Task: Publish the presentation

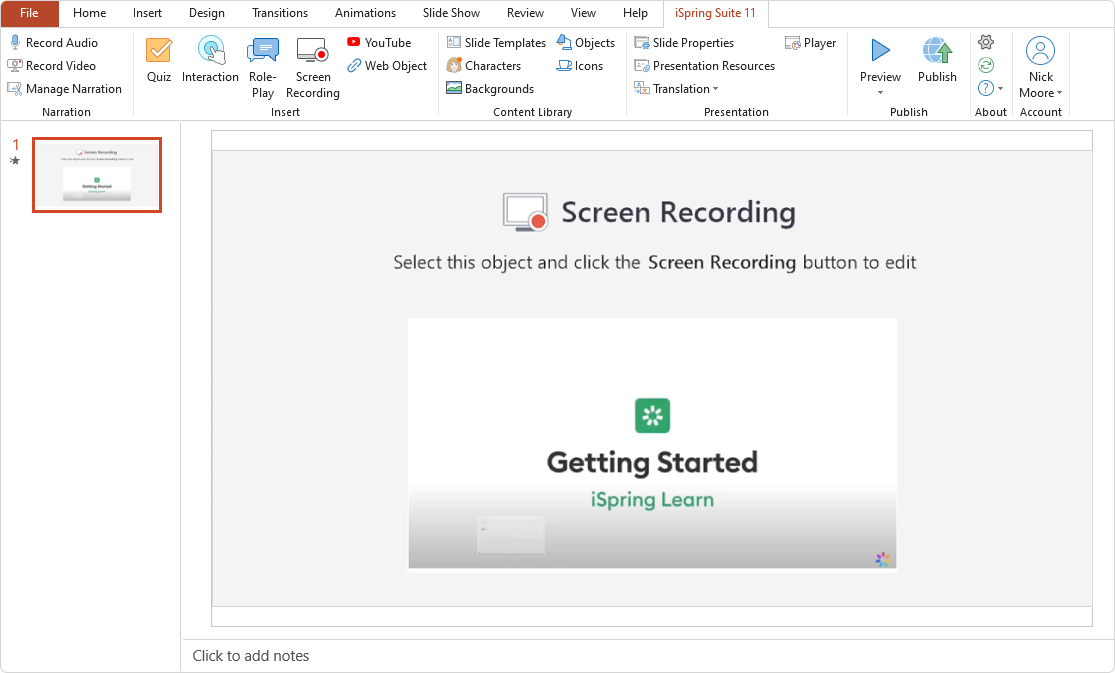Action: [937, 60]
